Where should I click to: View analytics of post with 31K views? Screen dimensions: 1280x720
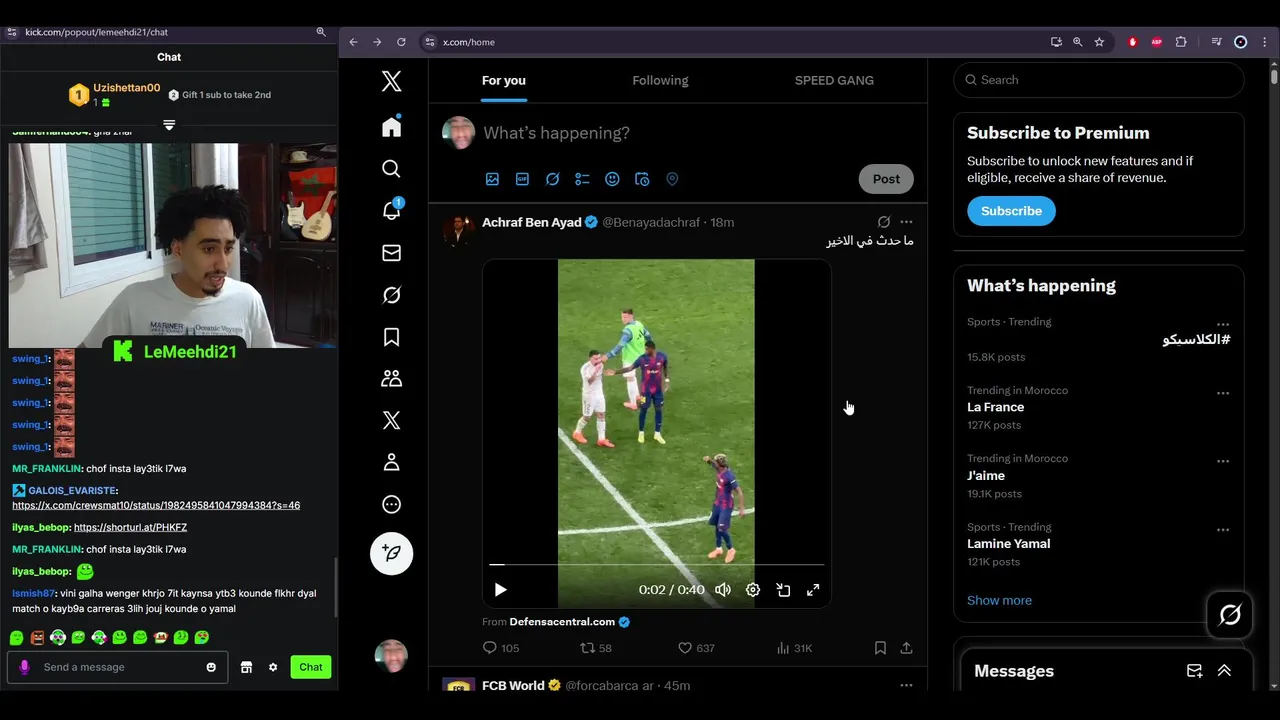(794, 648)
